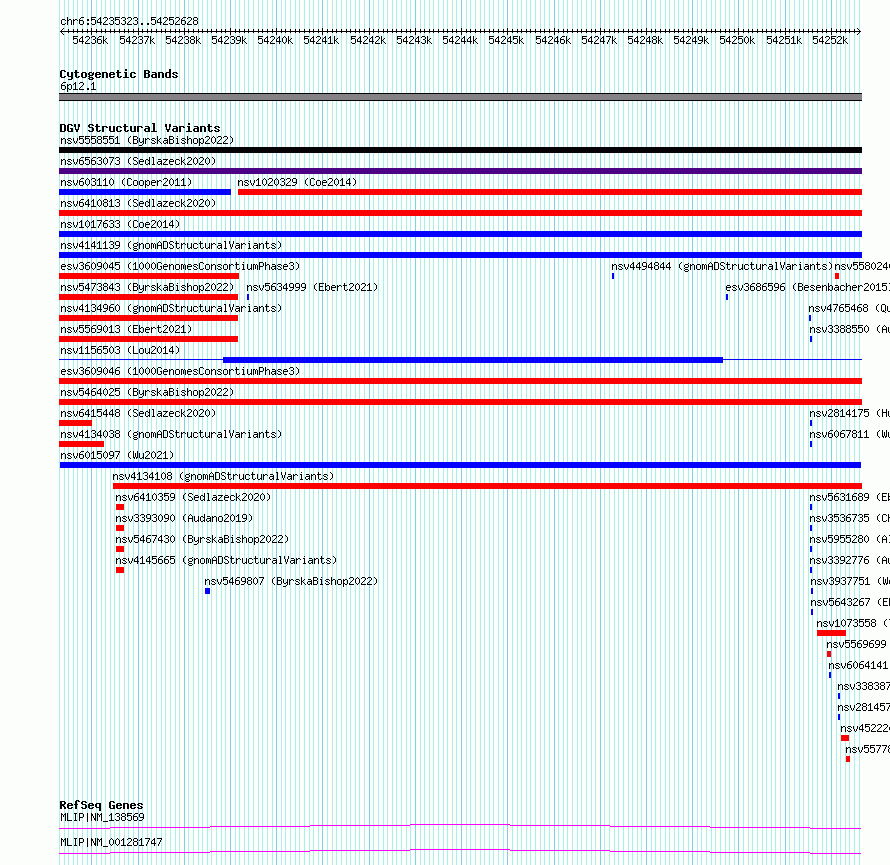Click the 54236k ruler tick label
Viewport: 890px width, 865px height.
point(90,40)
